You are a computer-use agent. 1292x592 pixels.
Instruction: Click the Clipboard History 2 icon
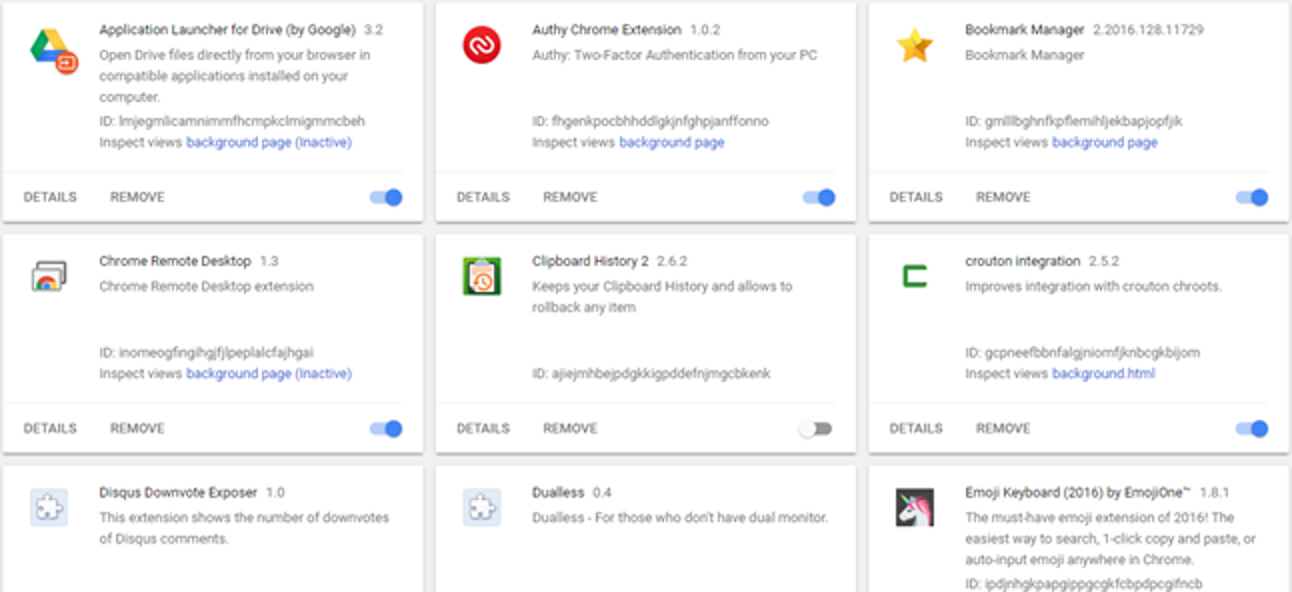[482, 276]
